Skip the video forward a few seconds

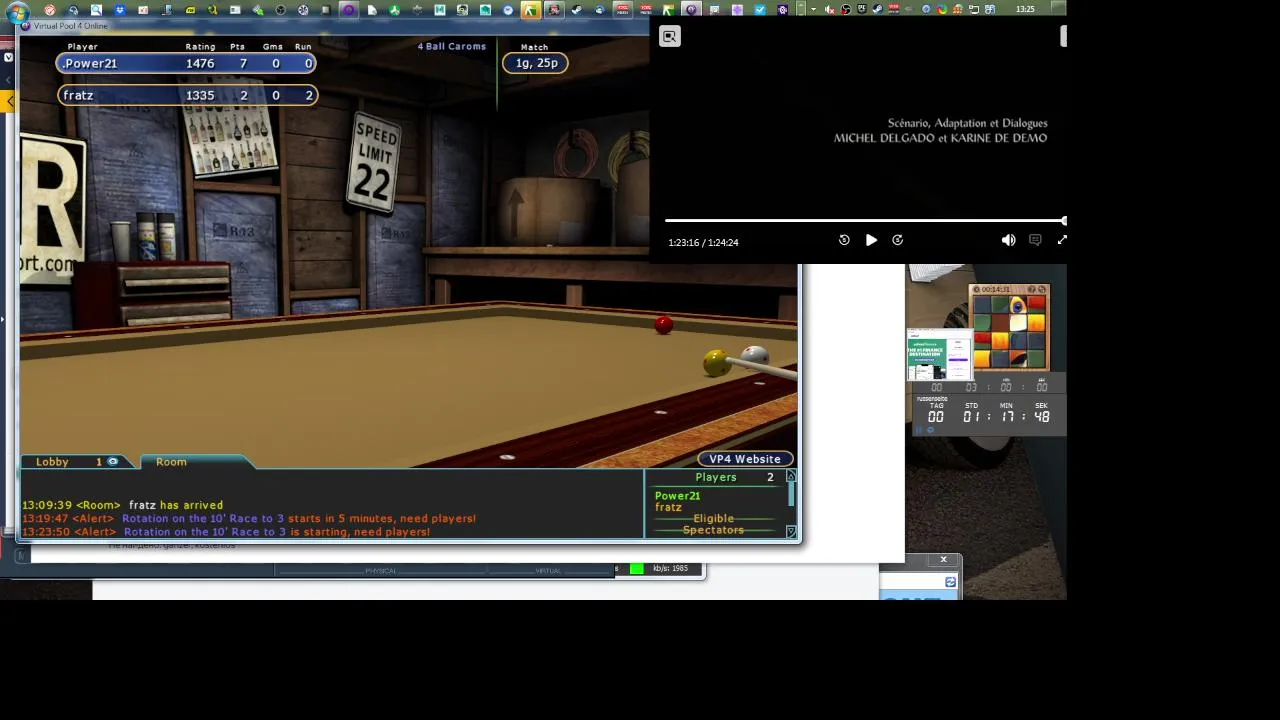coord(897,240)
